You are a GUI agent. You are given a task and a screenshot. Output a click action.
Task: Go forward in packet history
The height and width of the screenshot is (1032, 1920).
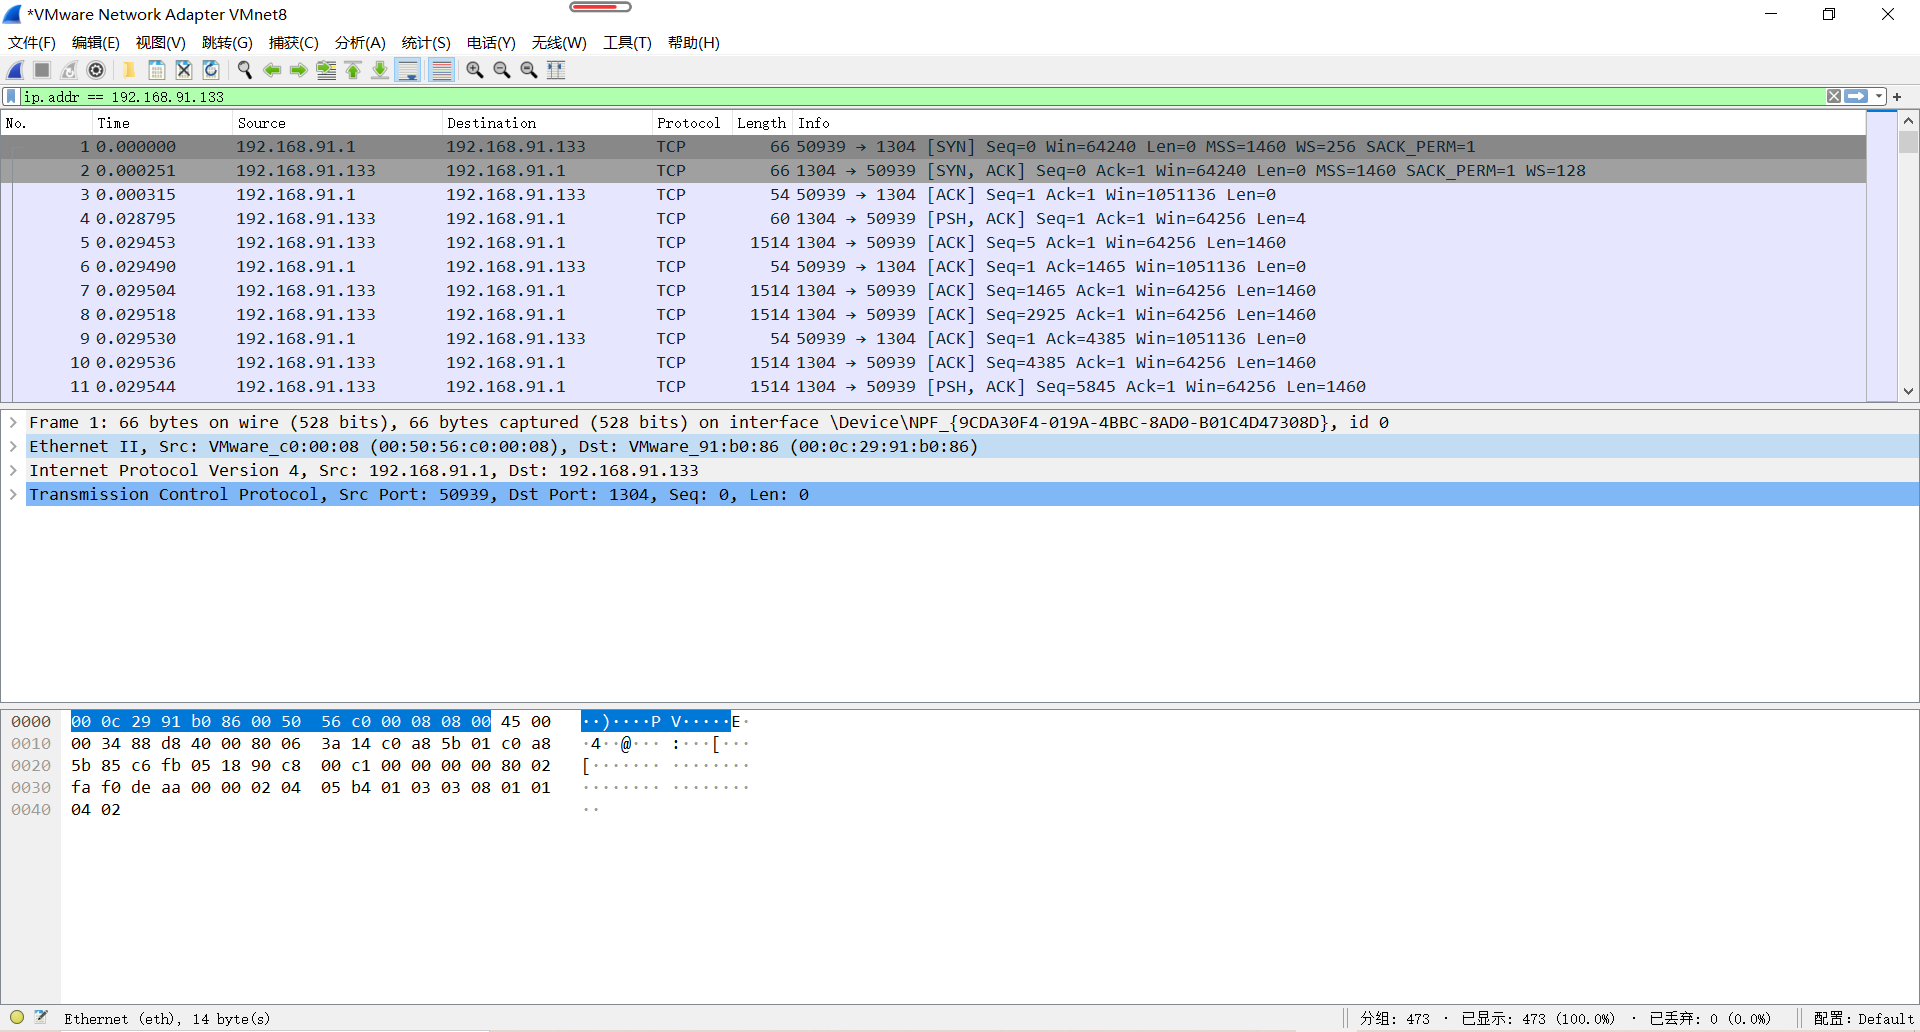[x=299, y=70]
